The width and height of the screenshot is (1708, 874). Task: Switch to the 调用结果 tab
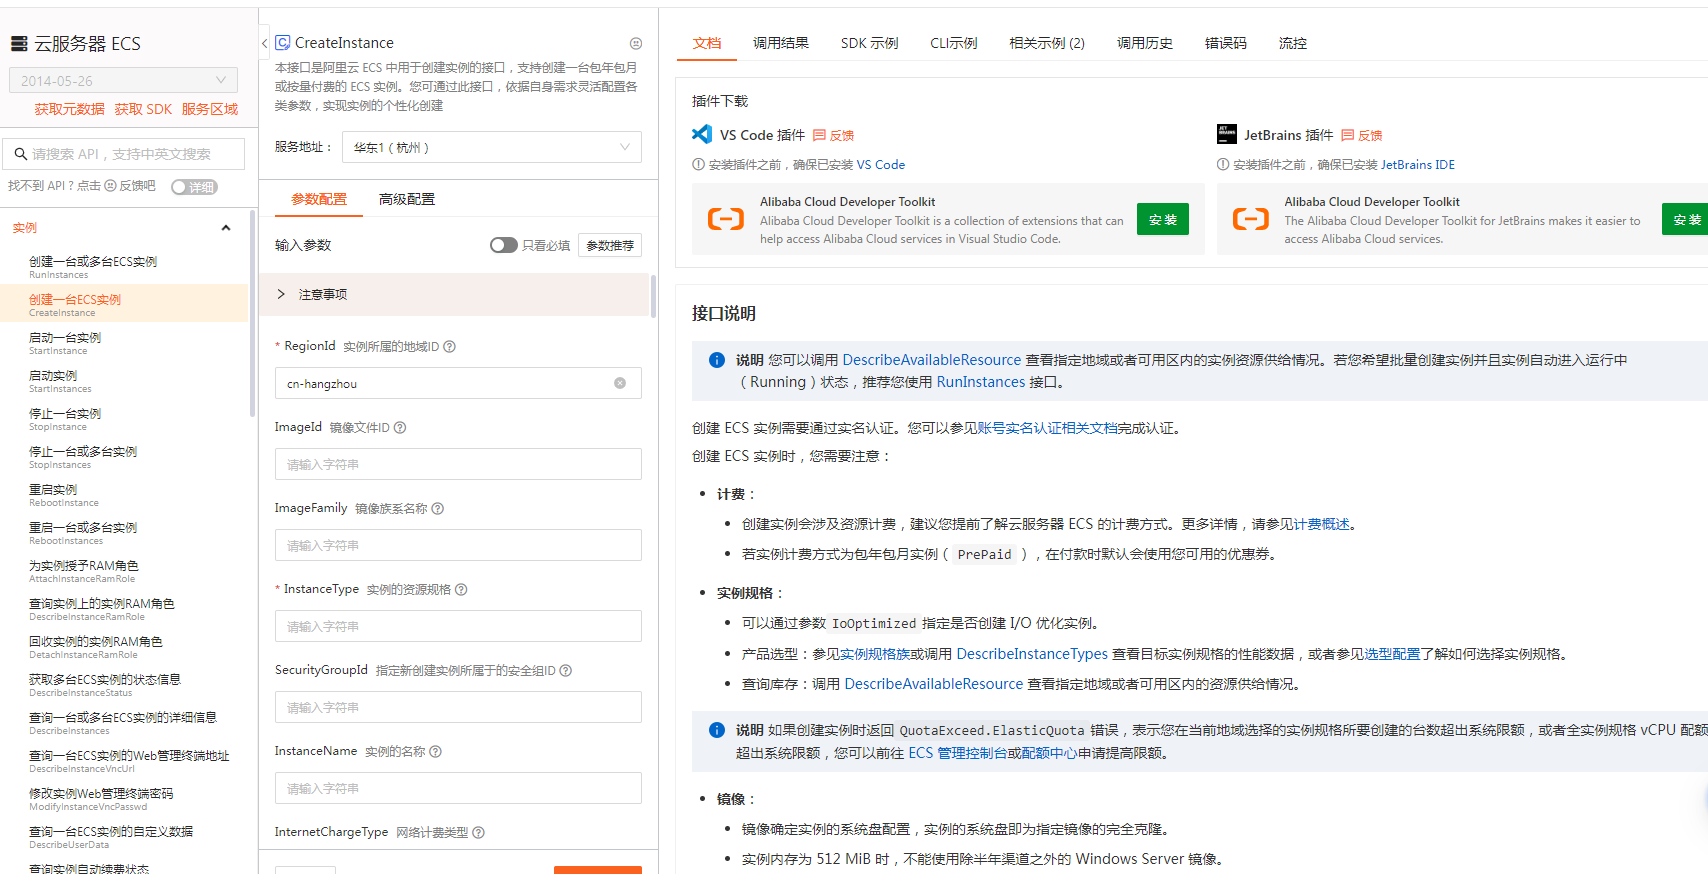pos(781,43)
